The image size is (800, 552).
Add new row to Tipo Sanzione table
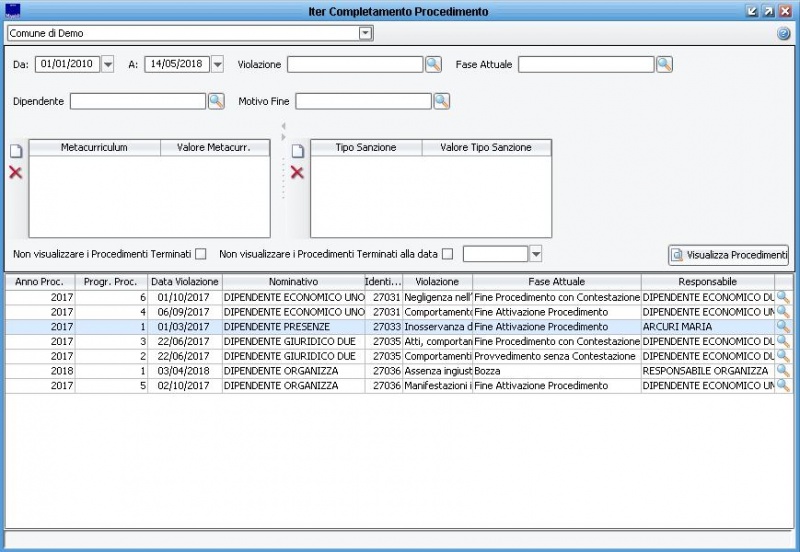coord(298,151)
